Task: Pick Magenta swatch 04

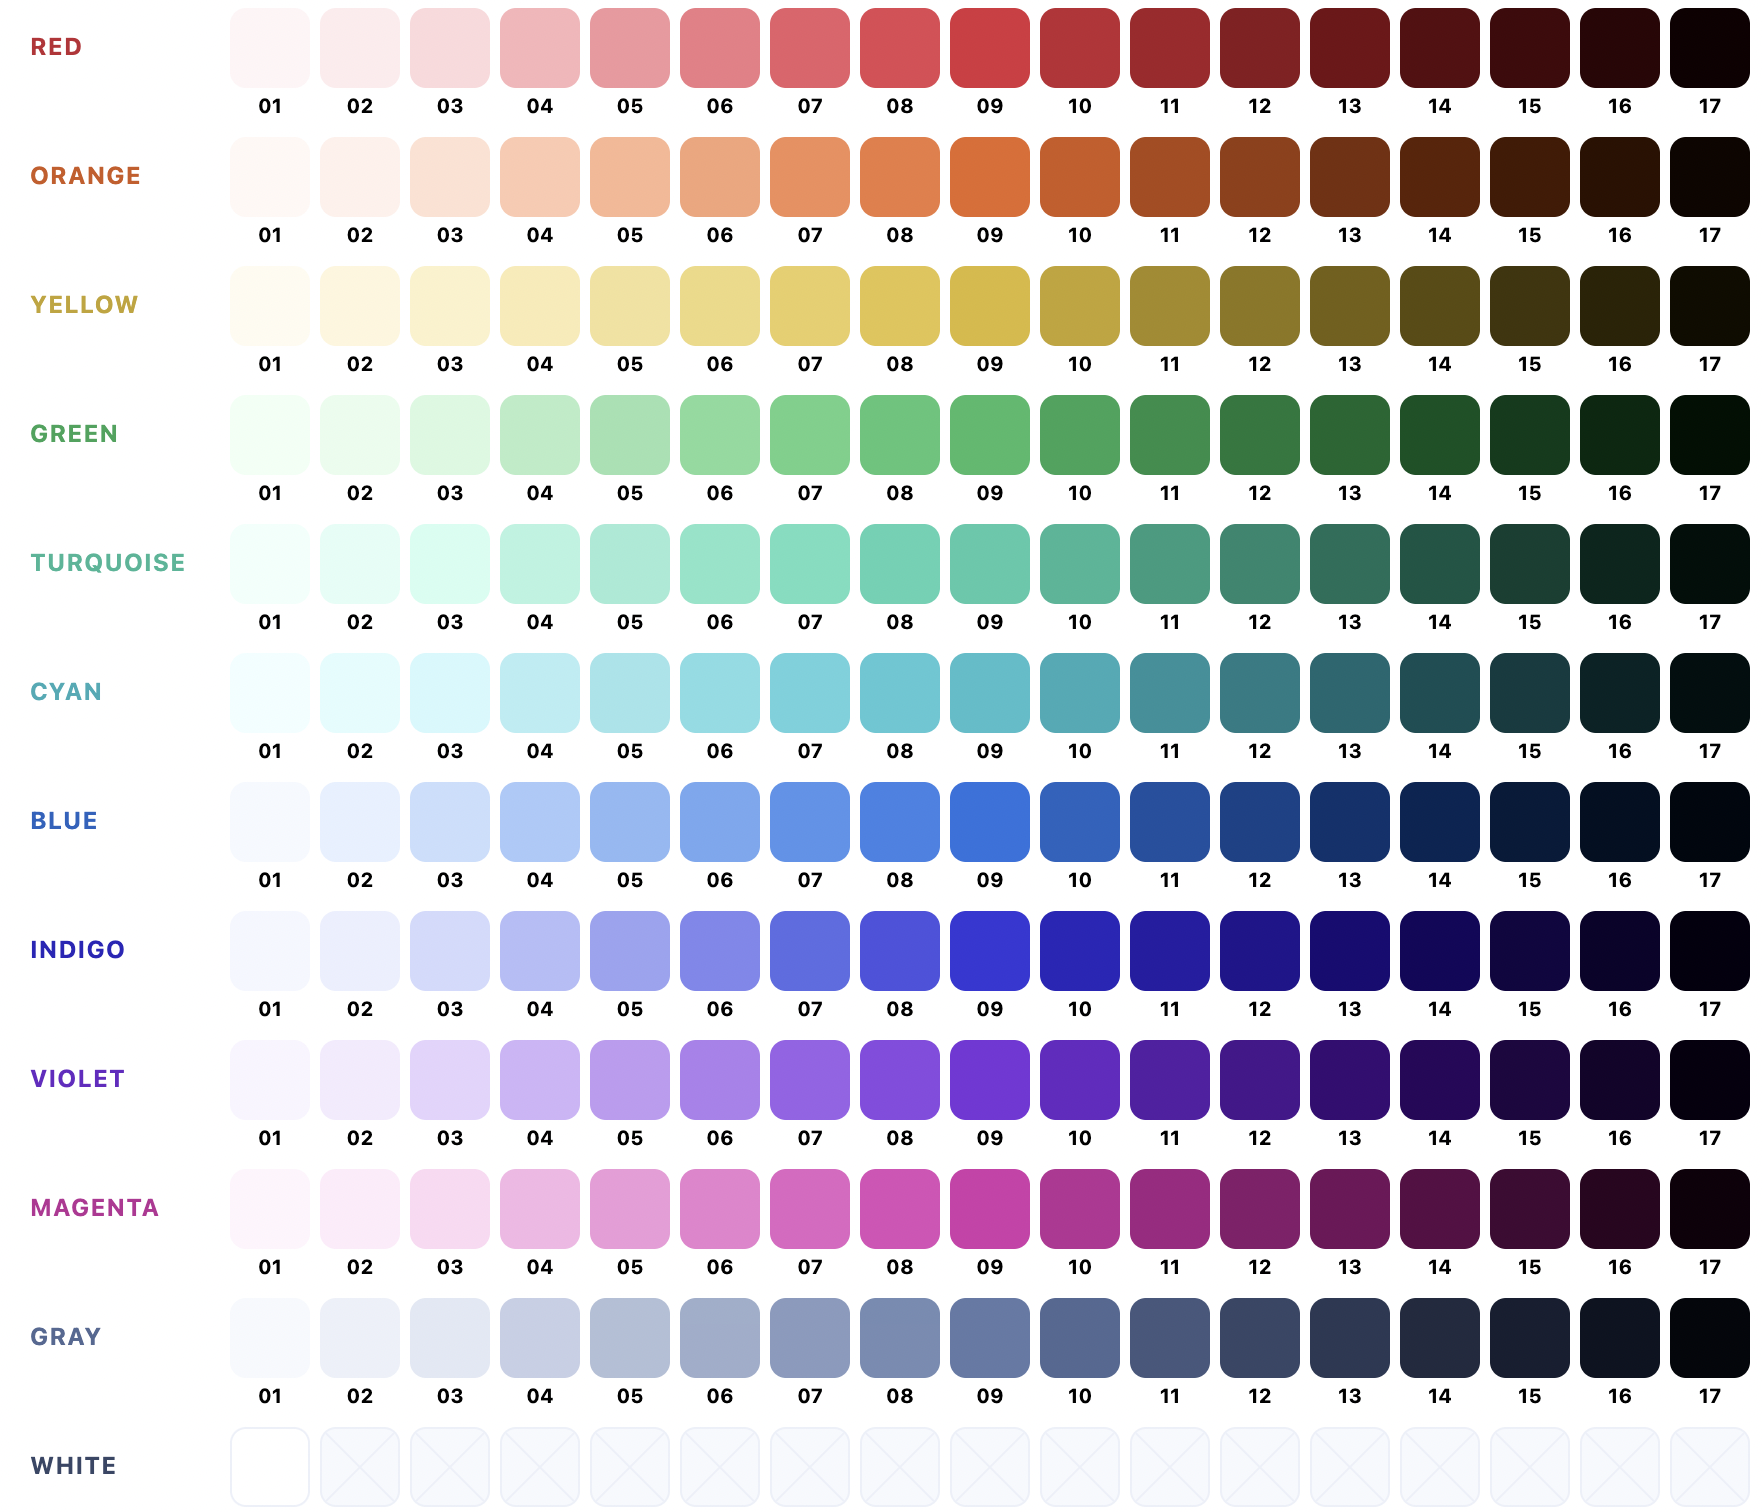Action: 540,1209
